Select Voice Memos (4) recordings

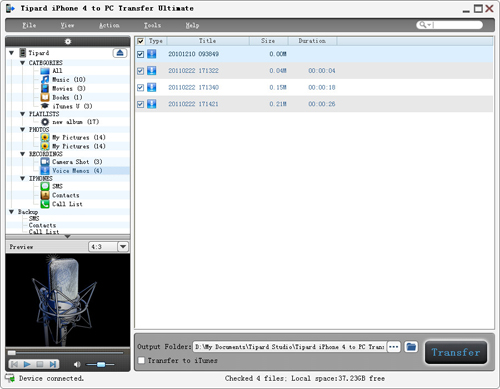pyautogui.click(x=77, y=171)
